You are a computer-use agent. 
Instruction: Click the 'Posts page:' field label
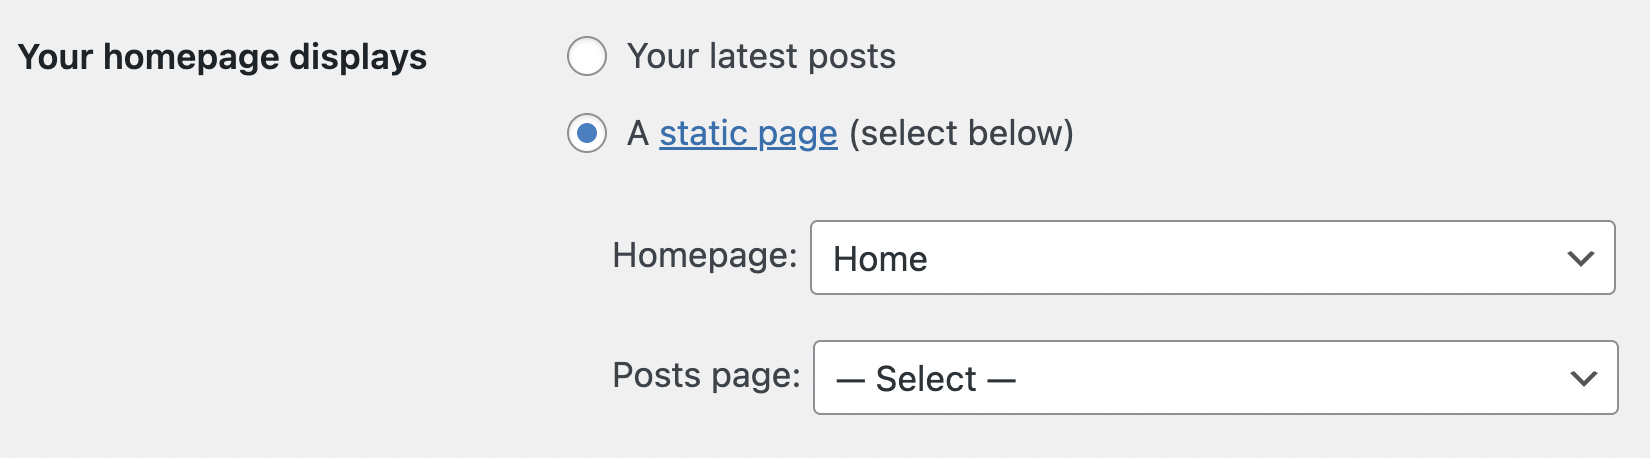(x=706, y=375)
